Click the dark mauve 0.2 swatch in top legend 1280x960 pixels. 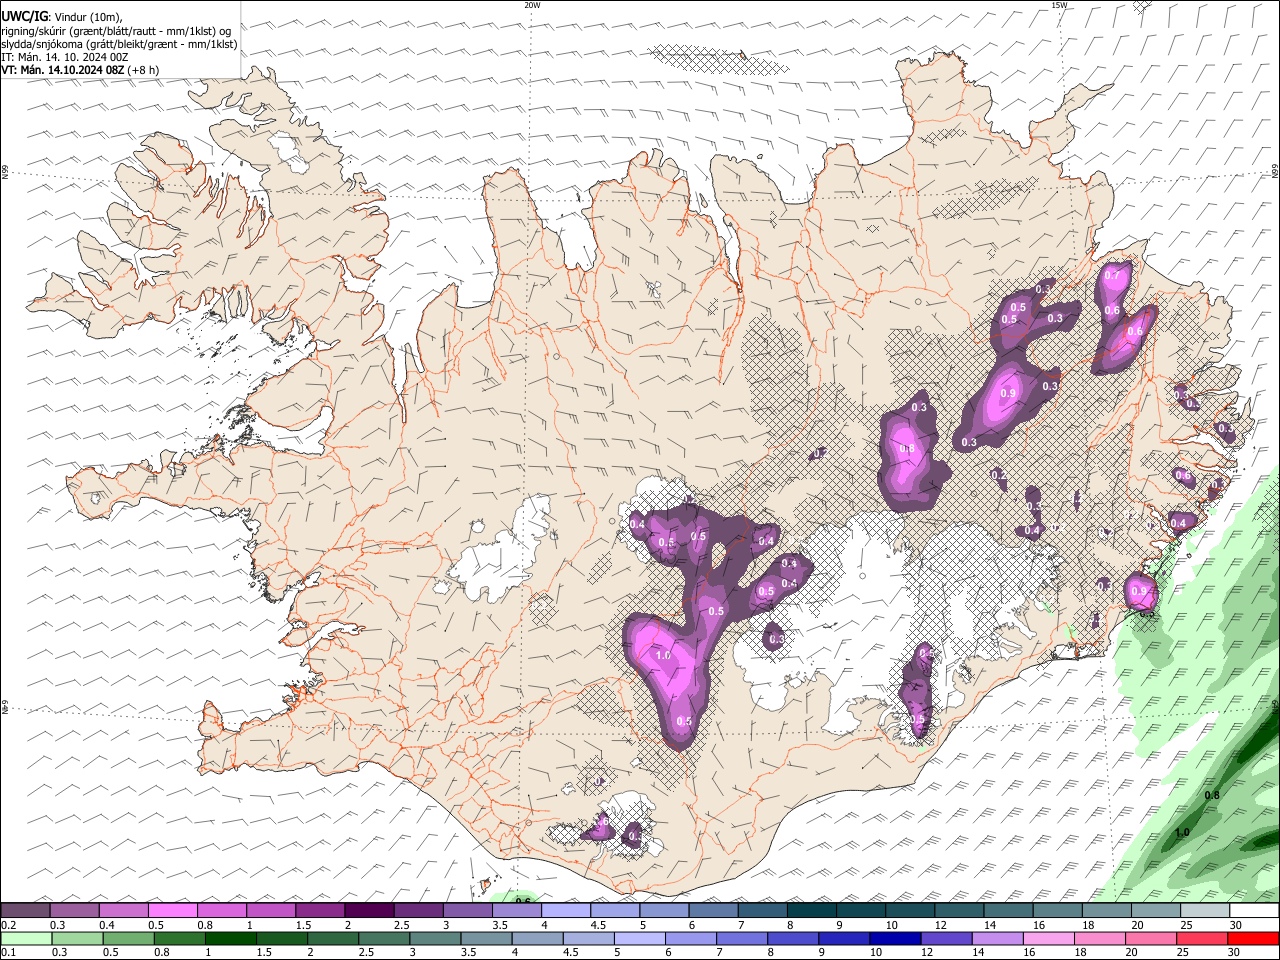coord(25,911)
